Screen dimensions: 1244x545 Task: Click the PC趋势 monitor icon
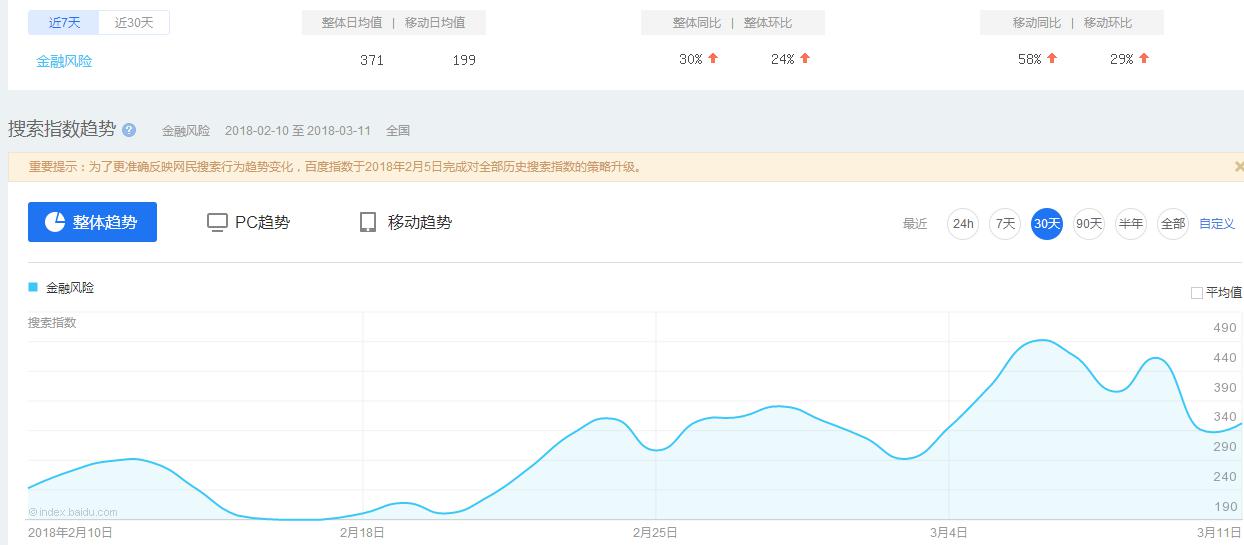[217, 222]
